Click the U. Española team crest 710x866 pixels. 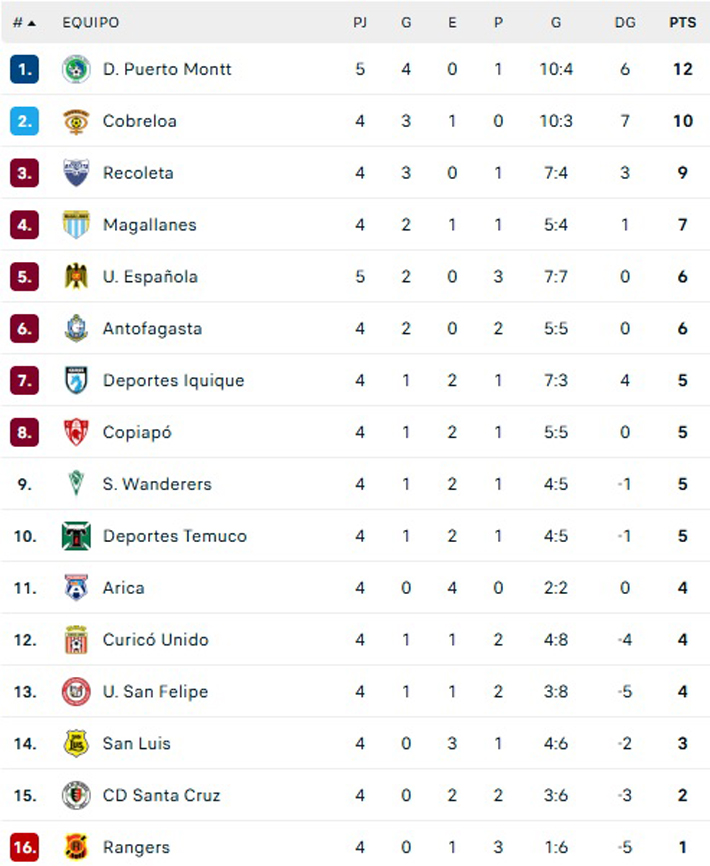point(76,277)
